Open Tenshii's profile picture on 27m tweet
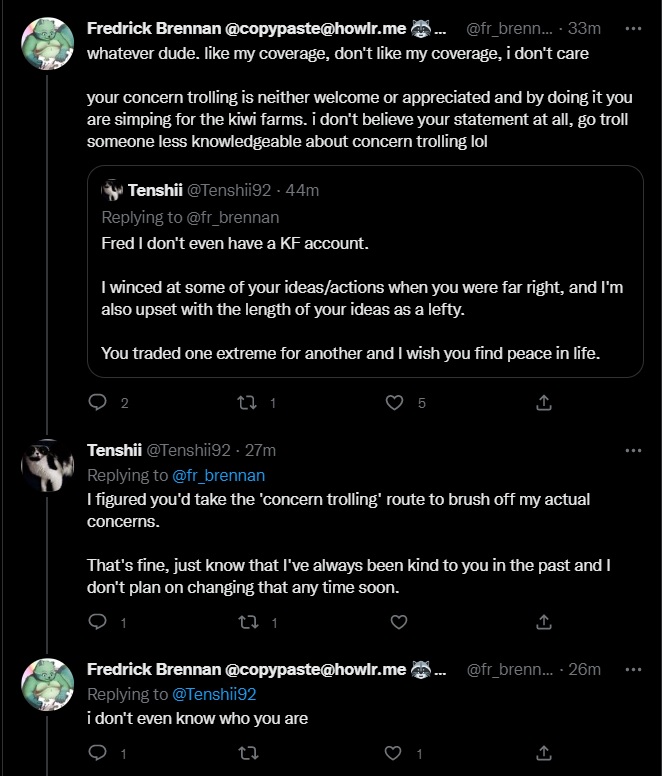The width and height of the screenshot is (662, 776). pyautogui.click(x=48, y=466)
